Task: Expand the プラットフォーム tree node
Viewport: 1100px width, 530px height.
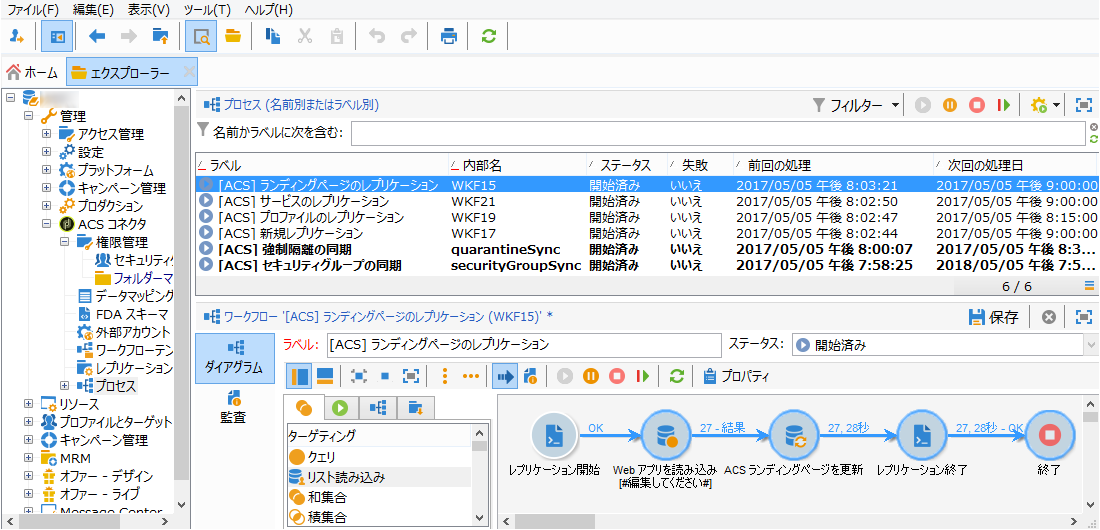Action: click(46, 170)
